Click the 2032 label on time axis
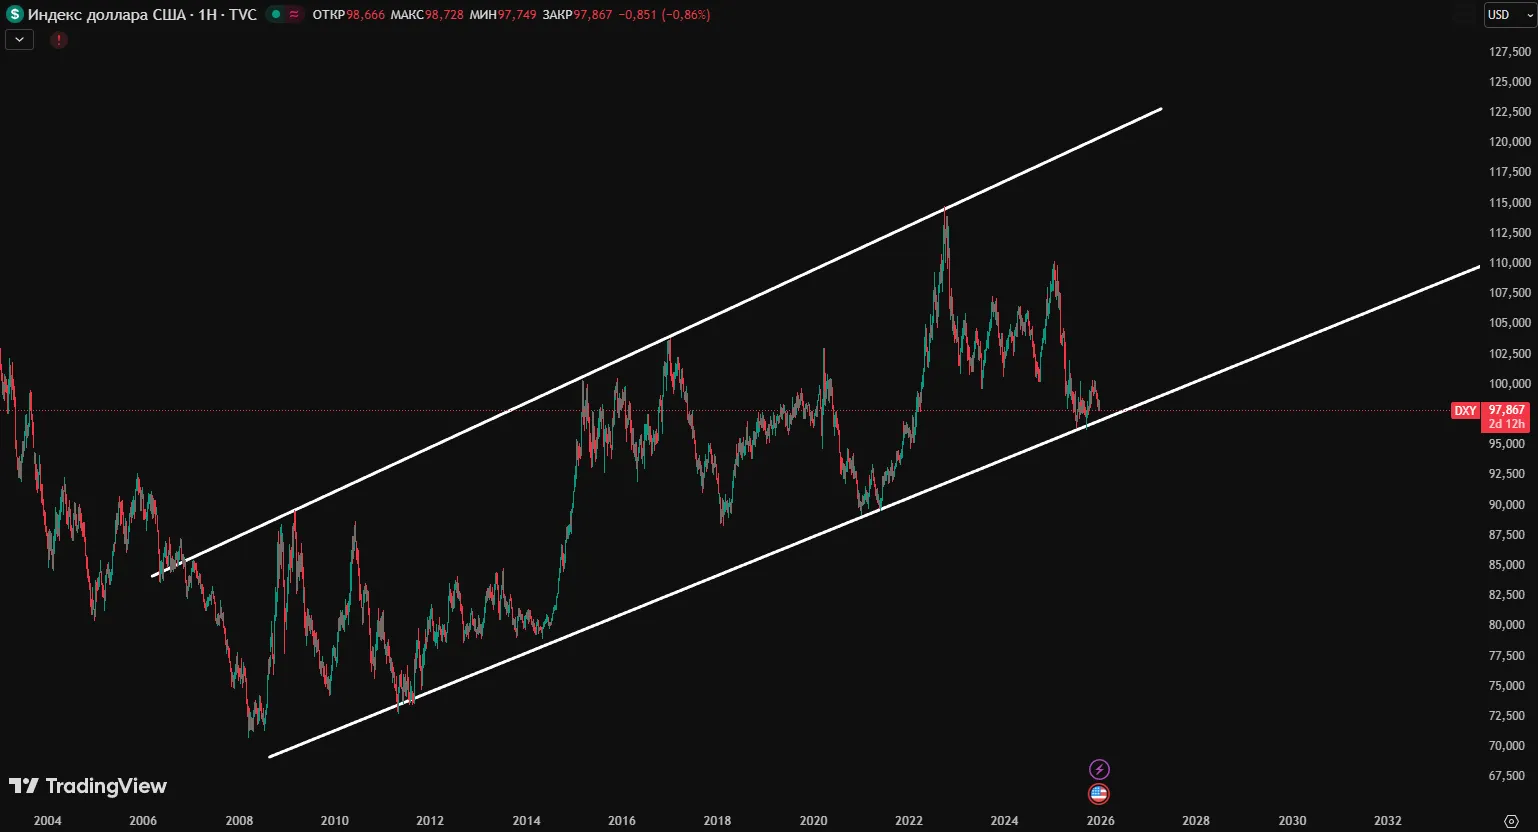Viewport: 1538px width, 832px height. [1387, 821]
